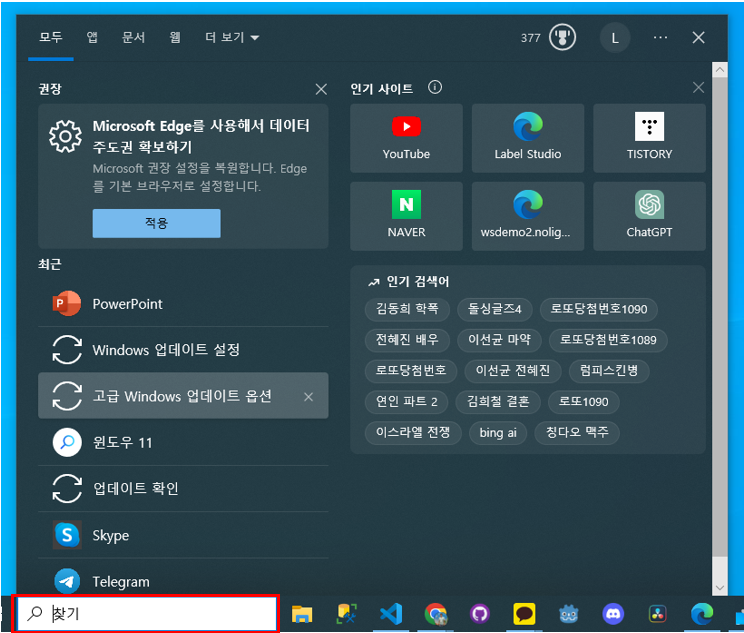Screen dimensions: 744x633
Task: Search trending term 전혜진 배우
Action: [x=407, y=340]
